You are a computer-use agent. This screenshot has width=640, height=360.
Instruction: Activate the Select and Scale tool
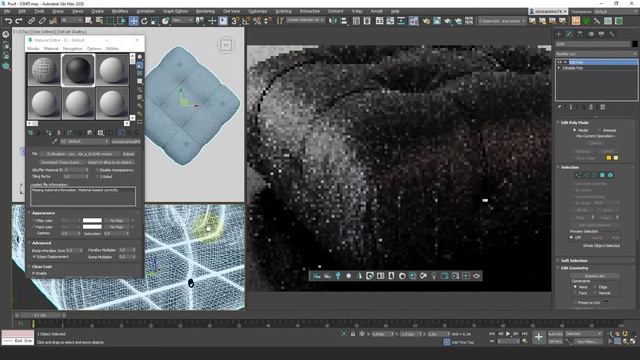tap(155, 20)
